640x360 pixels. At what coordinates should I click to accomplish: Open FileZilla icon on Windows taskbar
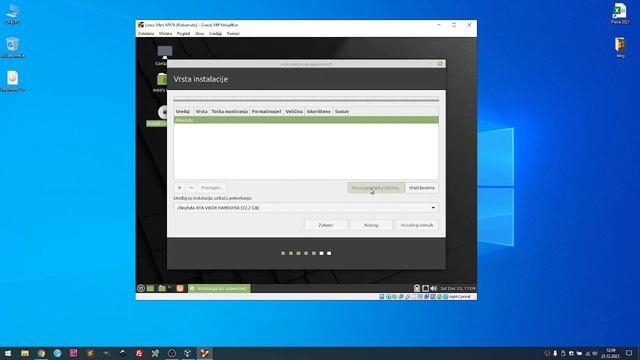tap(139, 353)
